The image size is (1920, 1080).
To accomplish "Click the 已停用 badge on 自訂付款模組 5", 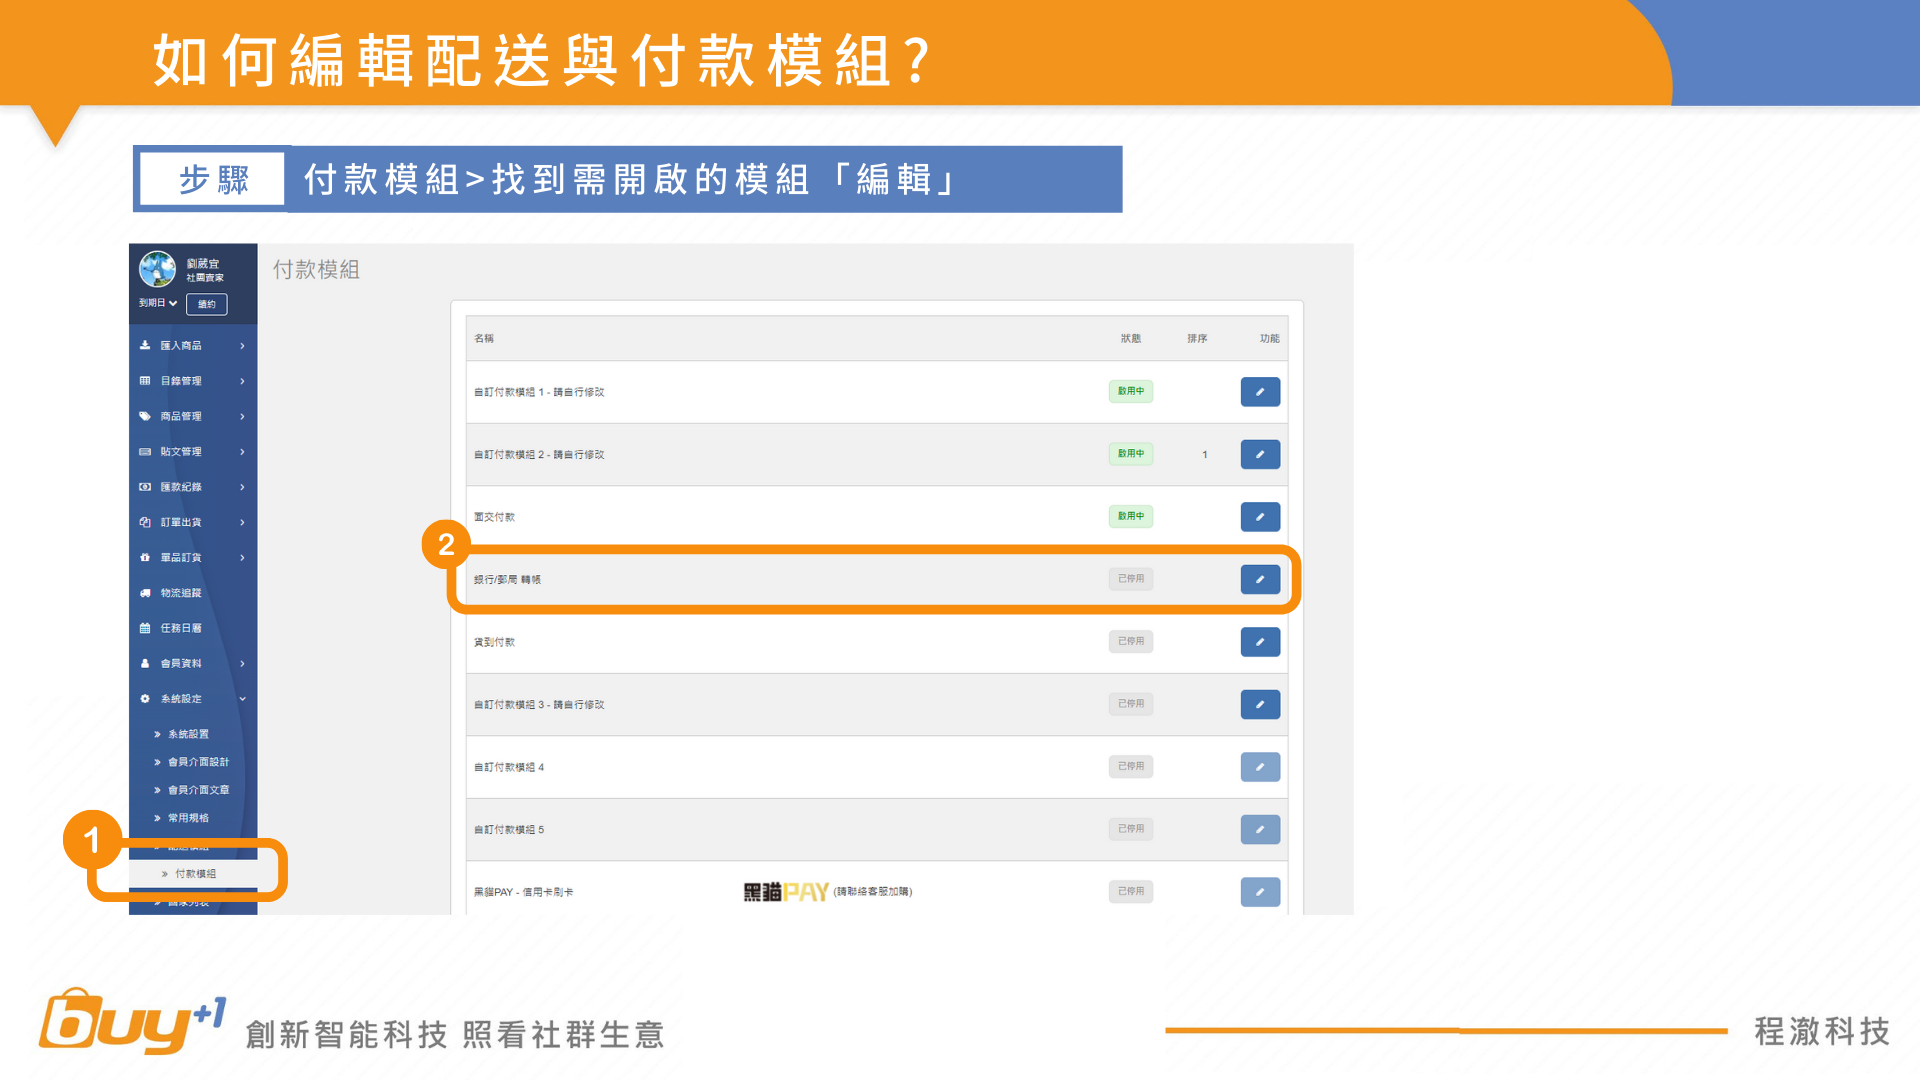I will click(x=1130, y=829).
